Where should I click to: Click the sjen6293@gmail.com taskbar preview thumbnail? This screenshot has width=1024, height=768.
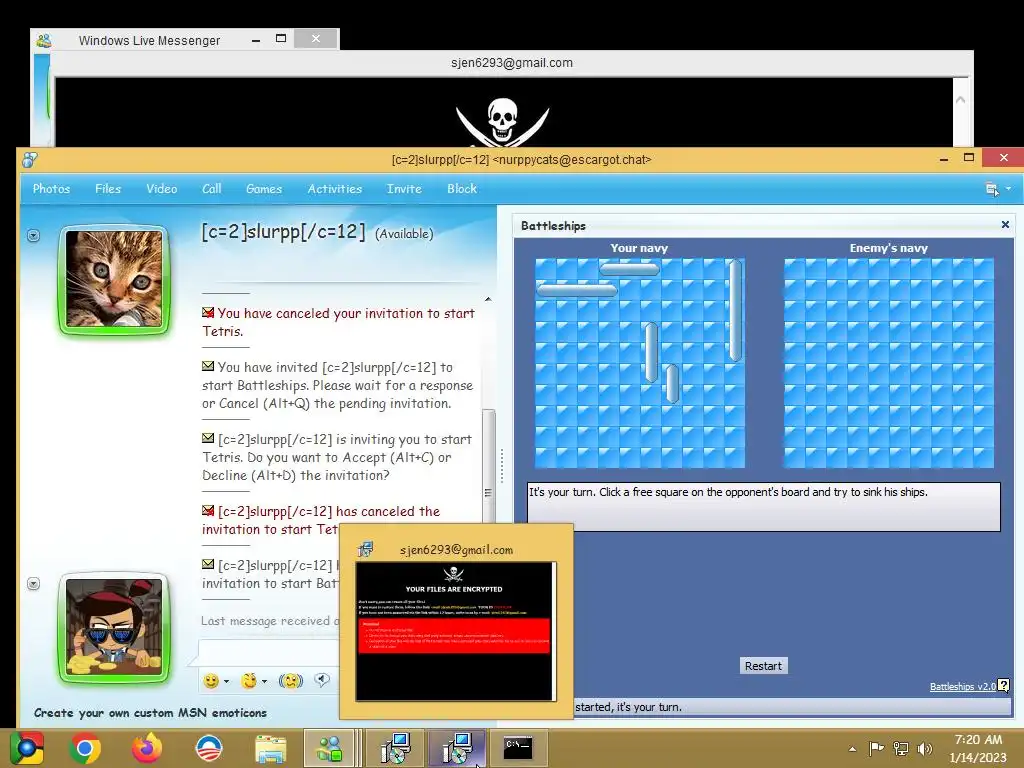coord(455,632)
